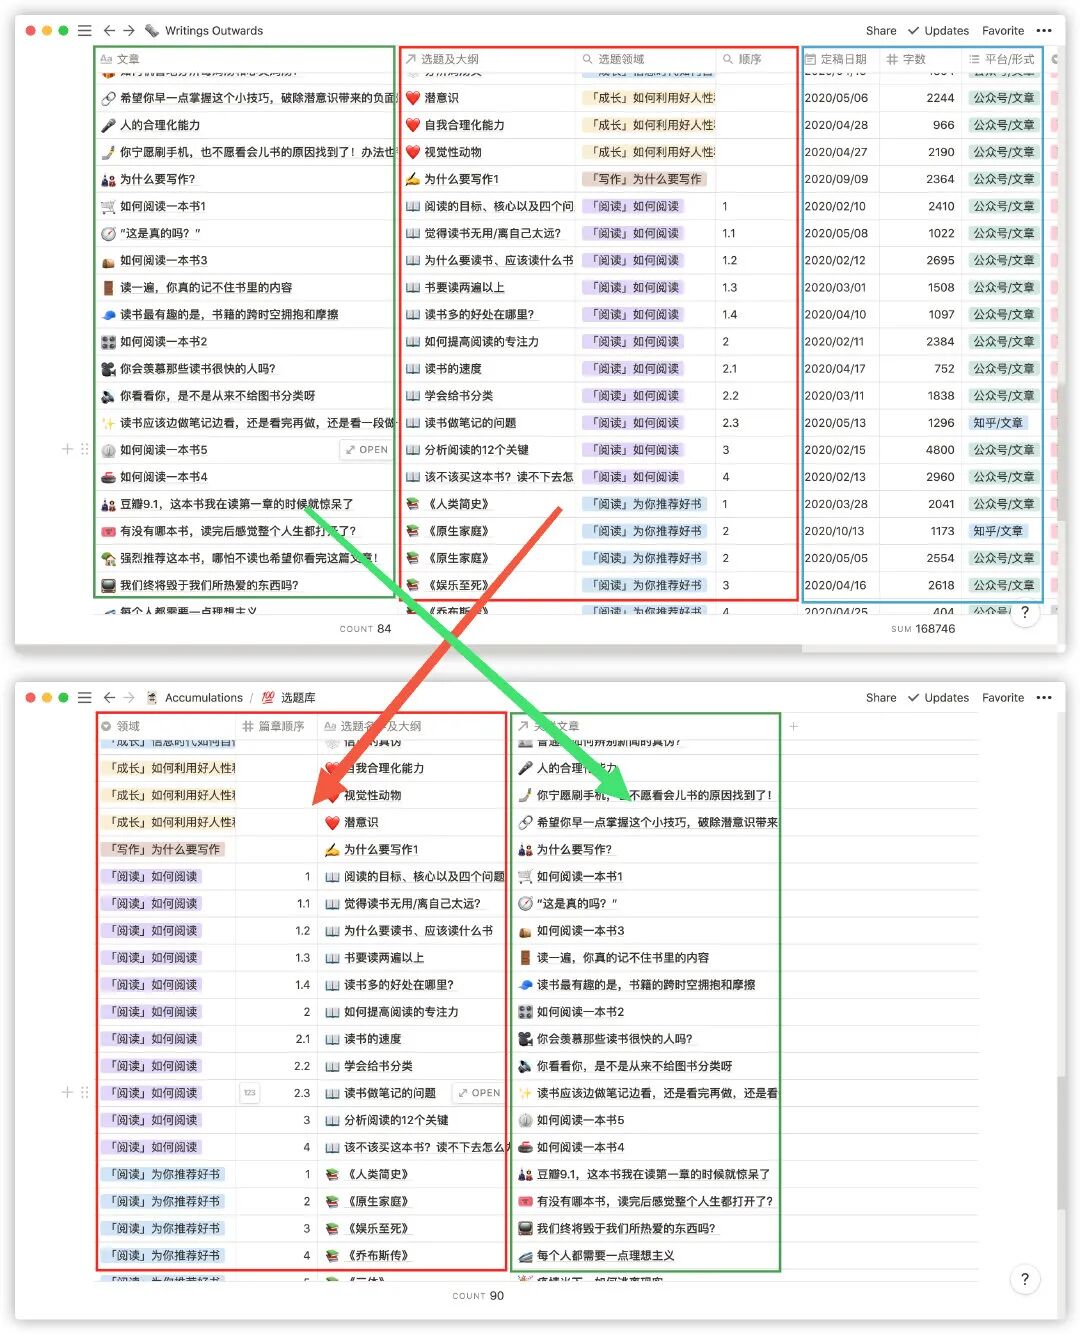Screen dimensions: 1080x1334
Task: Click Share in the 选题库 window
Action: tap(881, 698)
